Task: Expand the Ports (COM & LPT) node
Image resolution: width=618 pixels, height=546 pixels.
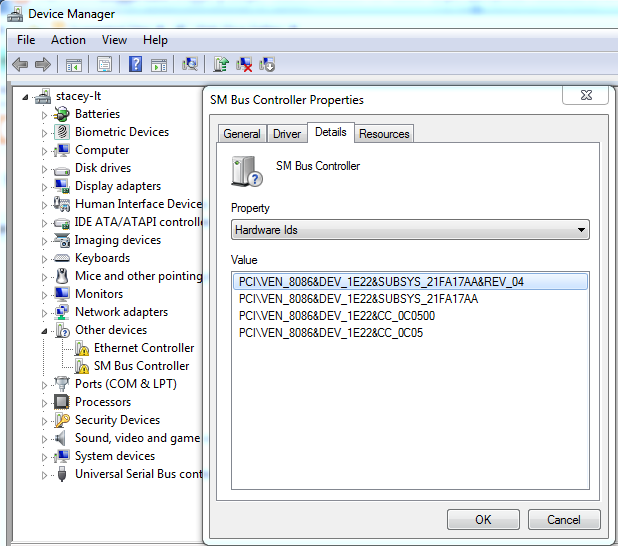Action: pyautogui.click(x=44, y=385)
